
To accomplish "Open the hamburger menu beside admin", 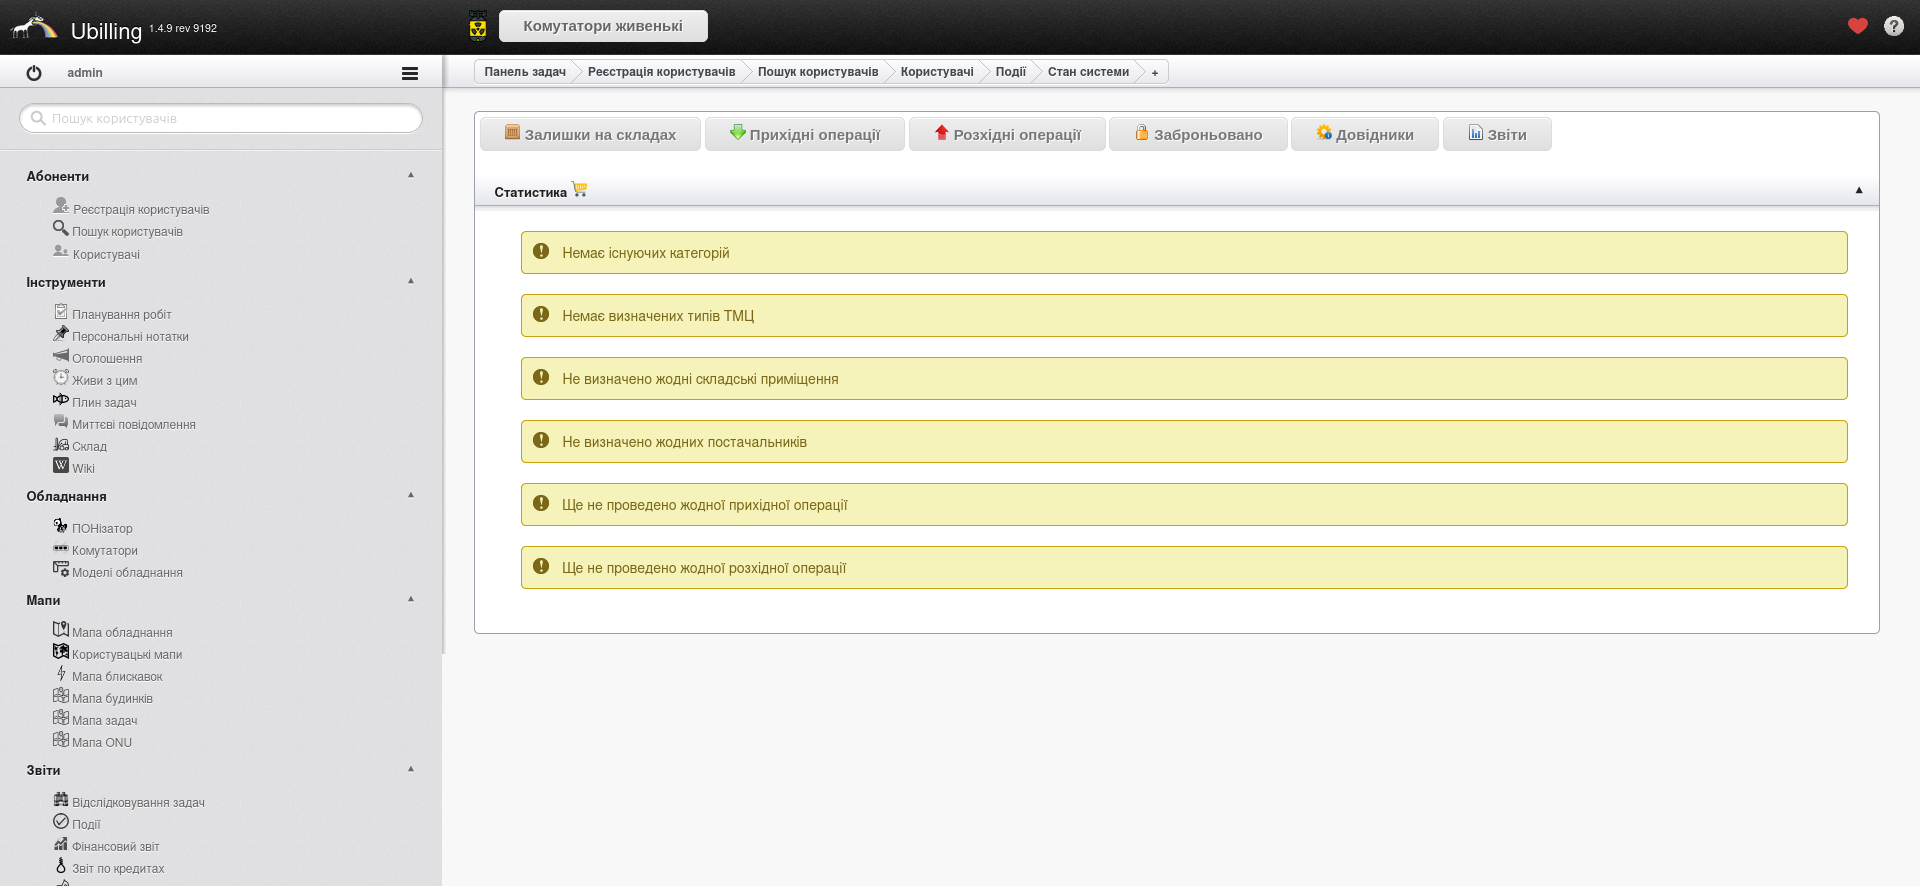I will 409,73.
